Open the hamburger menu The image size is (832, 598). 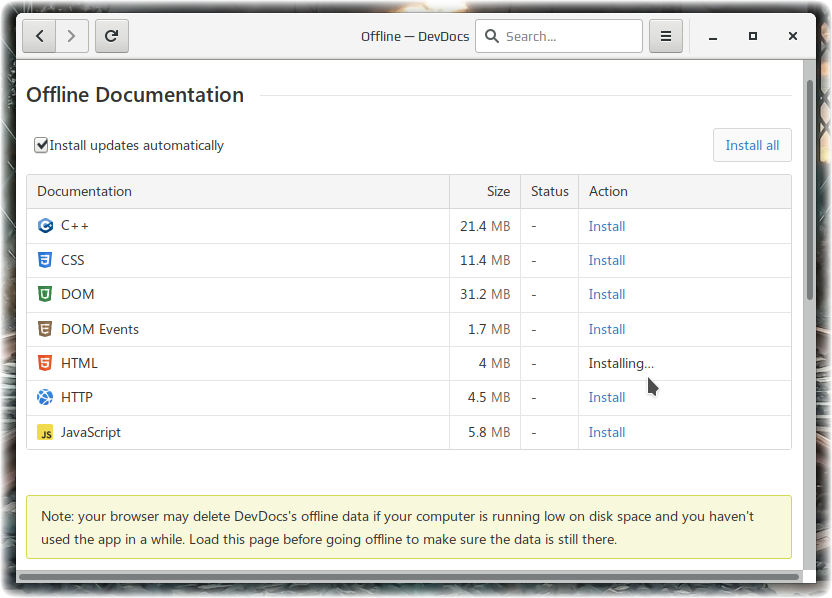(x=665, y=36)
